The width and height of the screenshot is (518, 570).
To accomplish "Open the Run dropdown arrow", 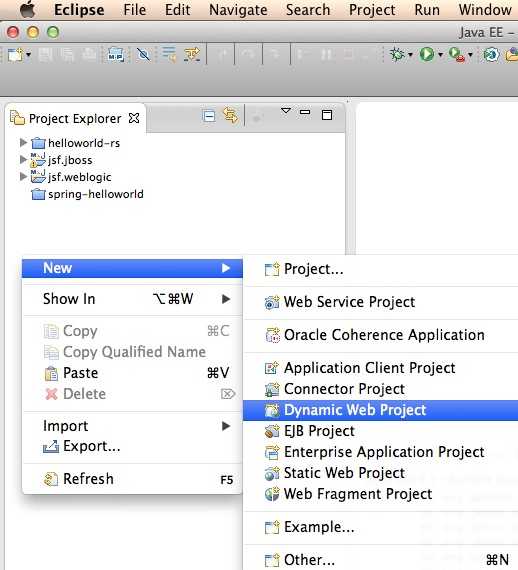I will point(440,55).
